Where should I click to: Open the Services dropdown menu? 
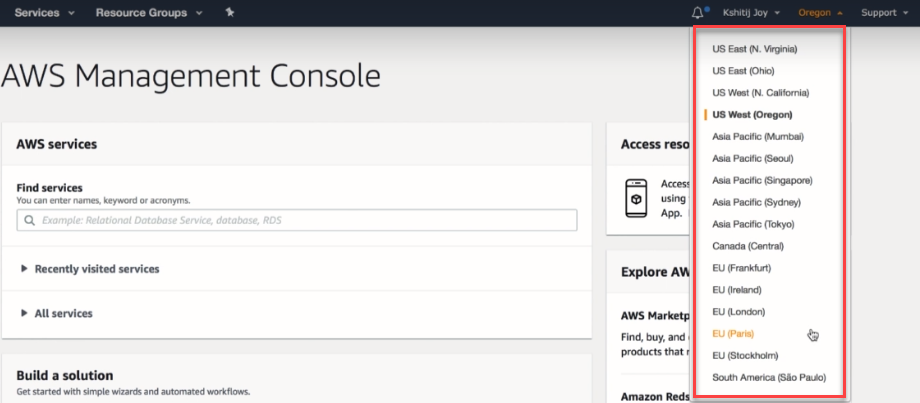pos(45,12)
